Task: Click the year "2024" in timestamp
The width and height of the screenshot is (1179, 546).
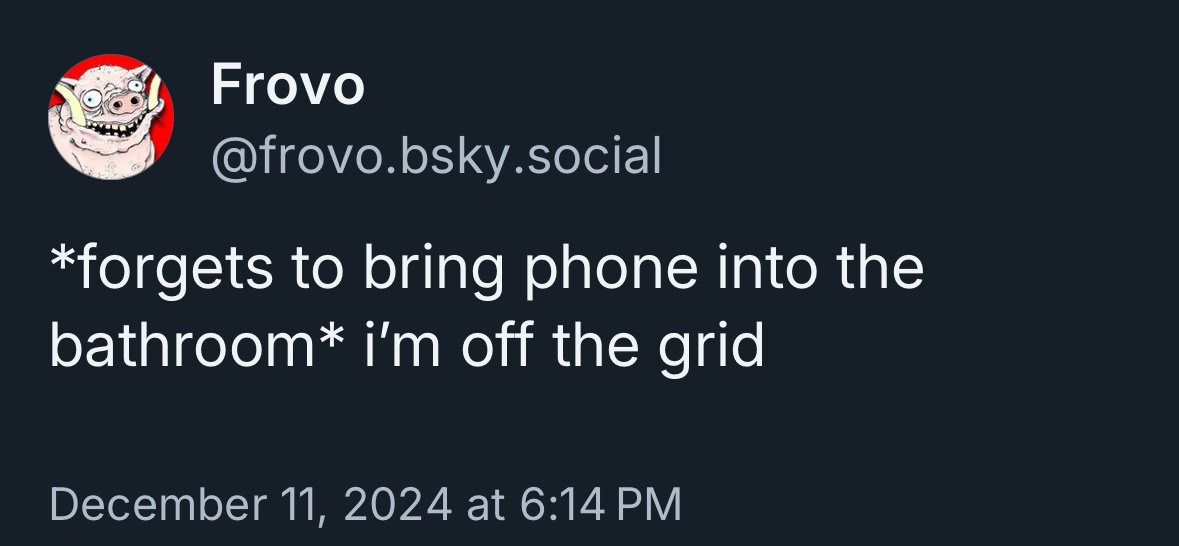Action: pyautogui.click(x=399, y=503)
